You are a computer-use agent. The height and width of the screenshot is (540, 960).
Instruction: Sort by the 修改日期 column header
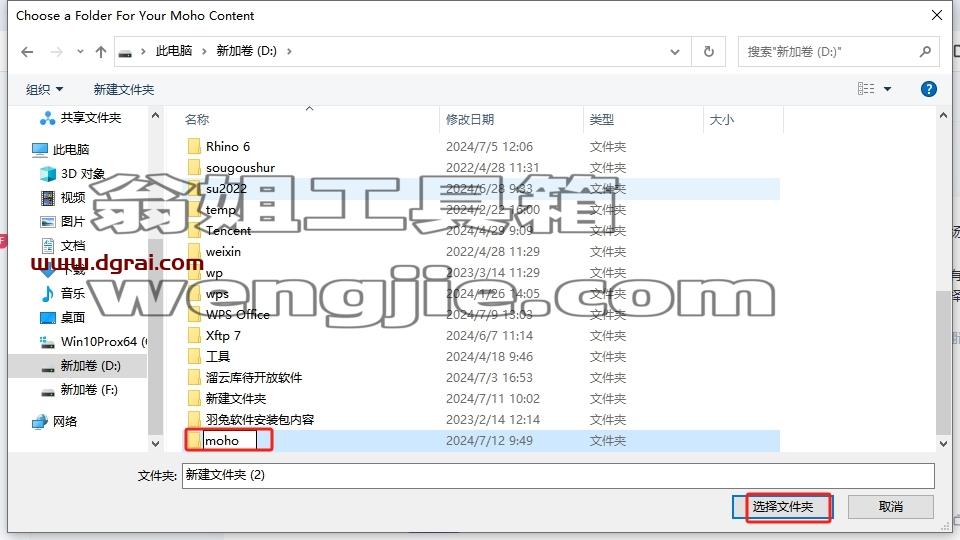470,119
